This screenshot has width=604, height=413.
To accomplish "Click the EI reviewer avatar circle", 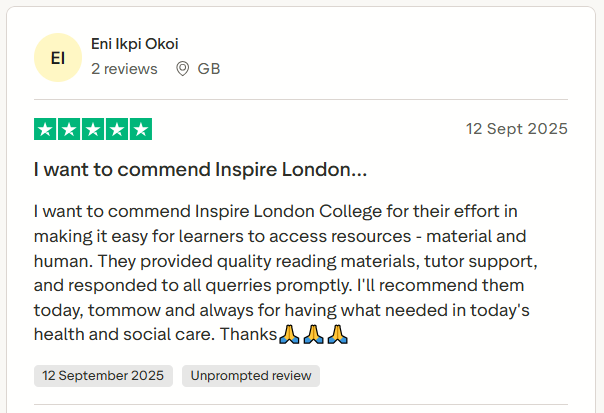I will point(58,57).
